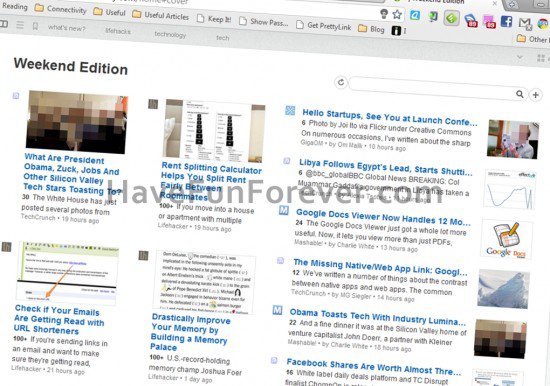Click Mashable icon beside Google Docs Viewer
Screen dimensions: 550x386
tap(283, 210)
